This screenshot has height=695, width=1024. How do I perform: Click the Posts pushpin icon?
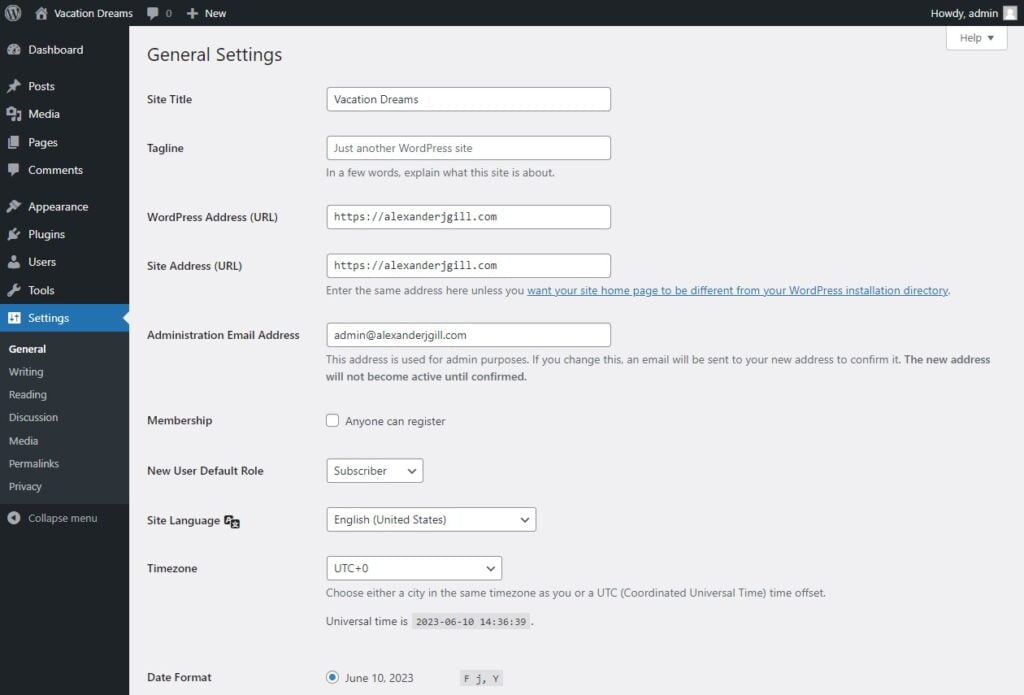pyautogui.click(x=14, y=86)
